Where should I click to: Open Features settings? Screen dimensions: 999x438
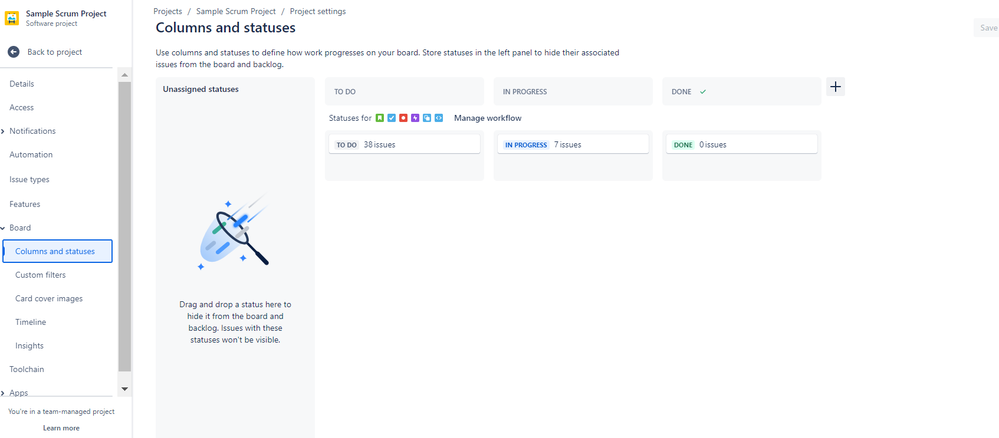(24, 204)
